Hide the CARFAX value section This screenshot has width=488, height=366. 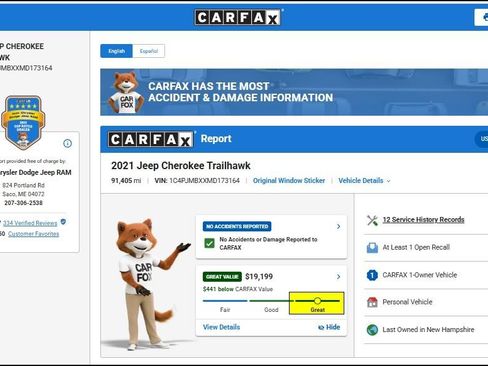[x=329, y=327]
